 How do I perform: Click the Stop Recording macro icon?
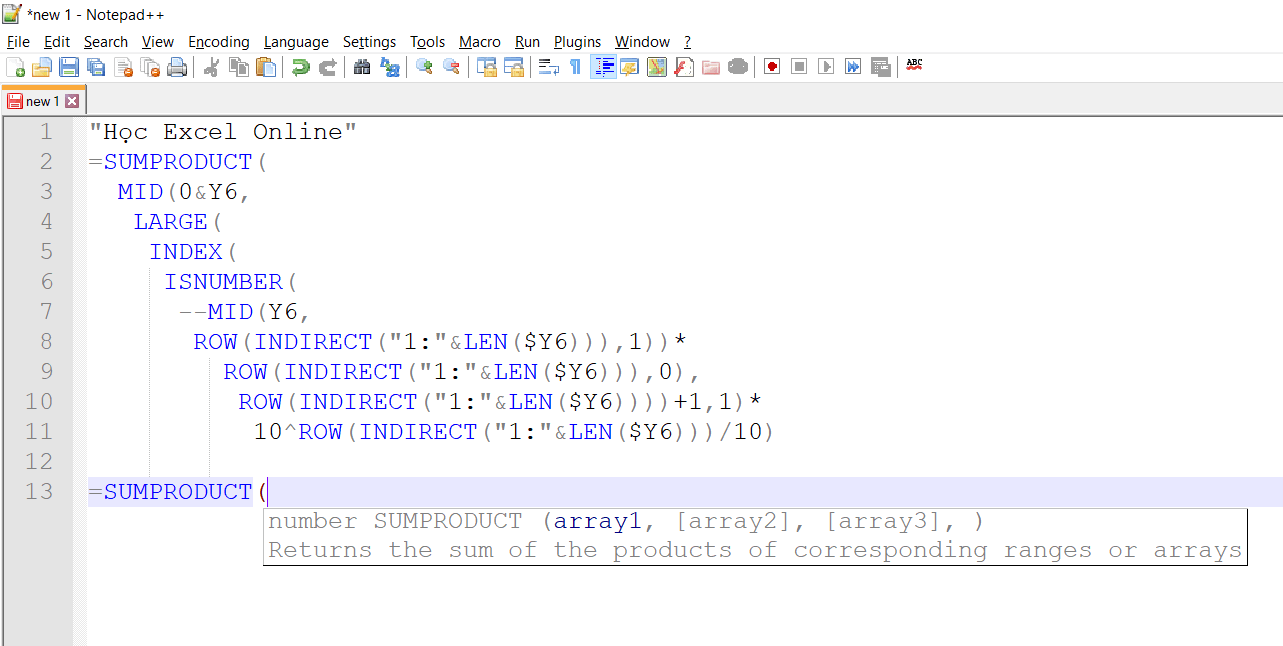pyautogui.click(x=799, y=67)
